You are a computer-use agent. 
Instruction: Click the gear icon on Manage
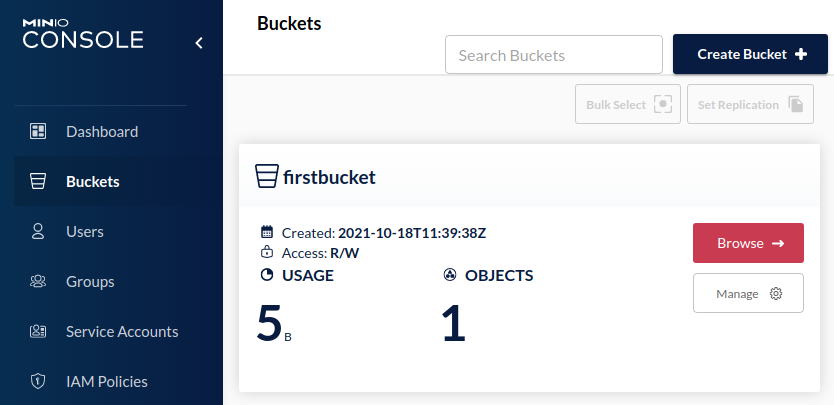(776, 294)
